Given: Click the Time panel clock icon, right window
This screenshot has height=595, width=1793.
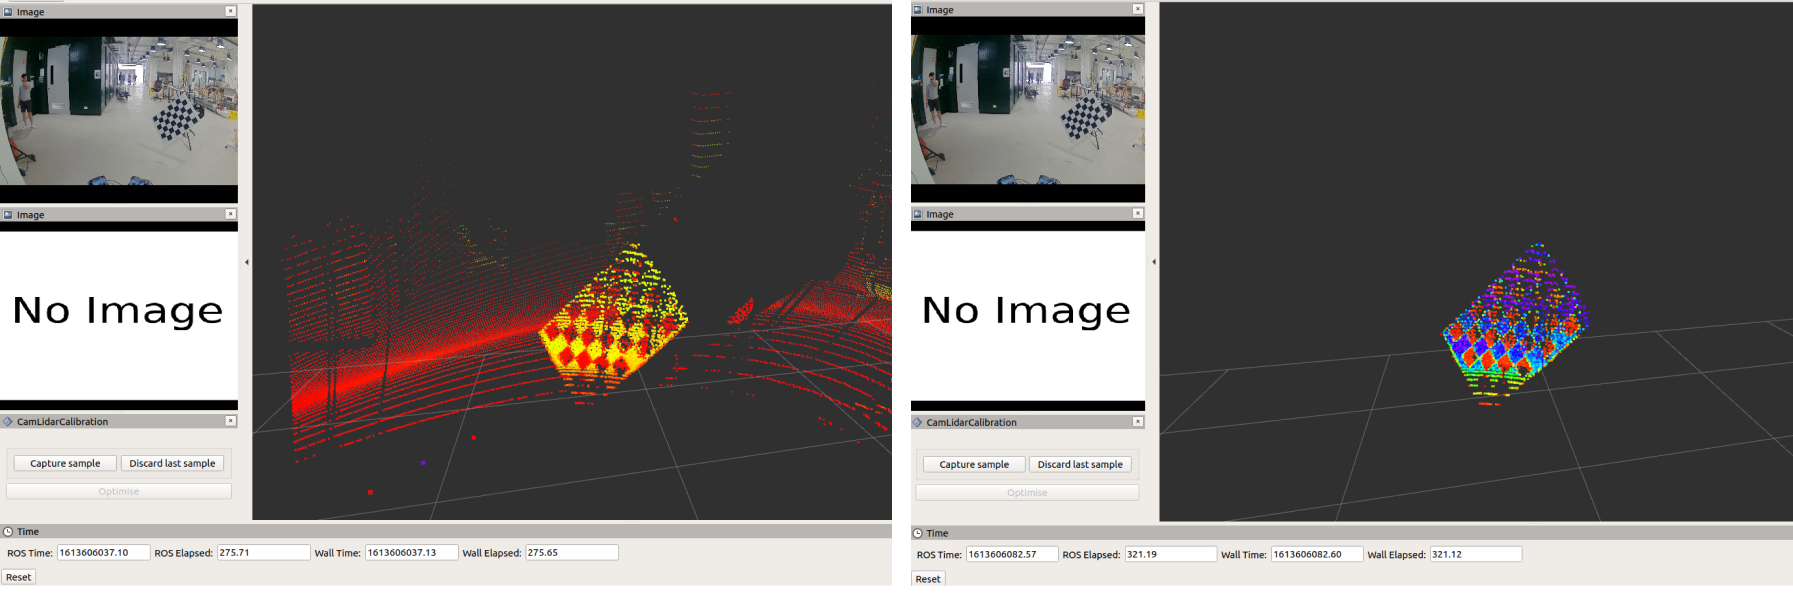Looking at the screenshot, I should pyautogui.click(x=917, y=533).
